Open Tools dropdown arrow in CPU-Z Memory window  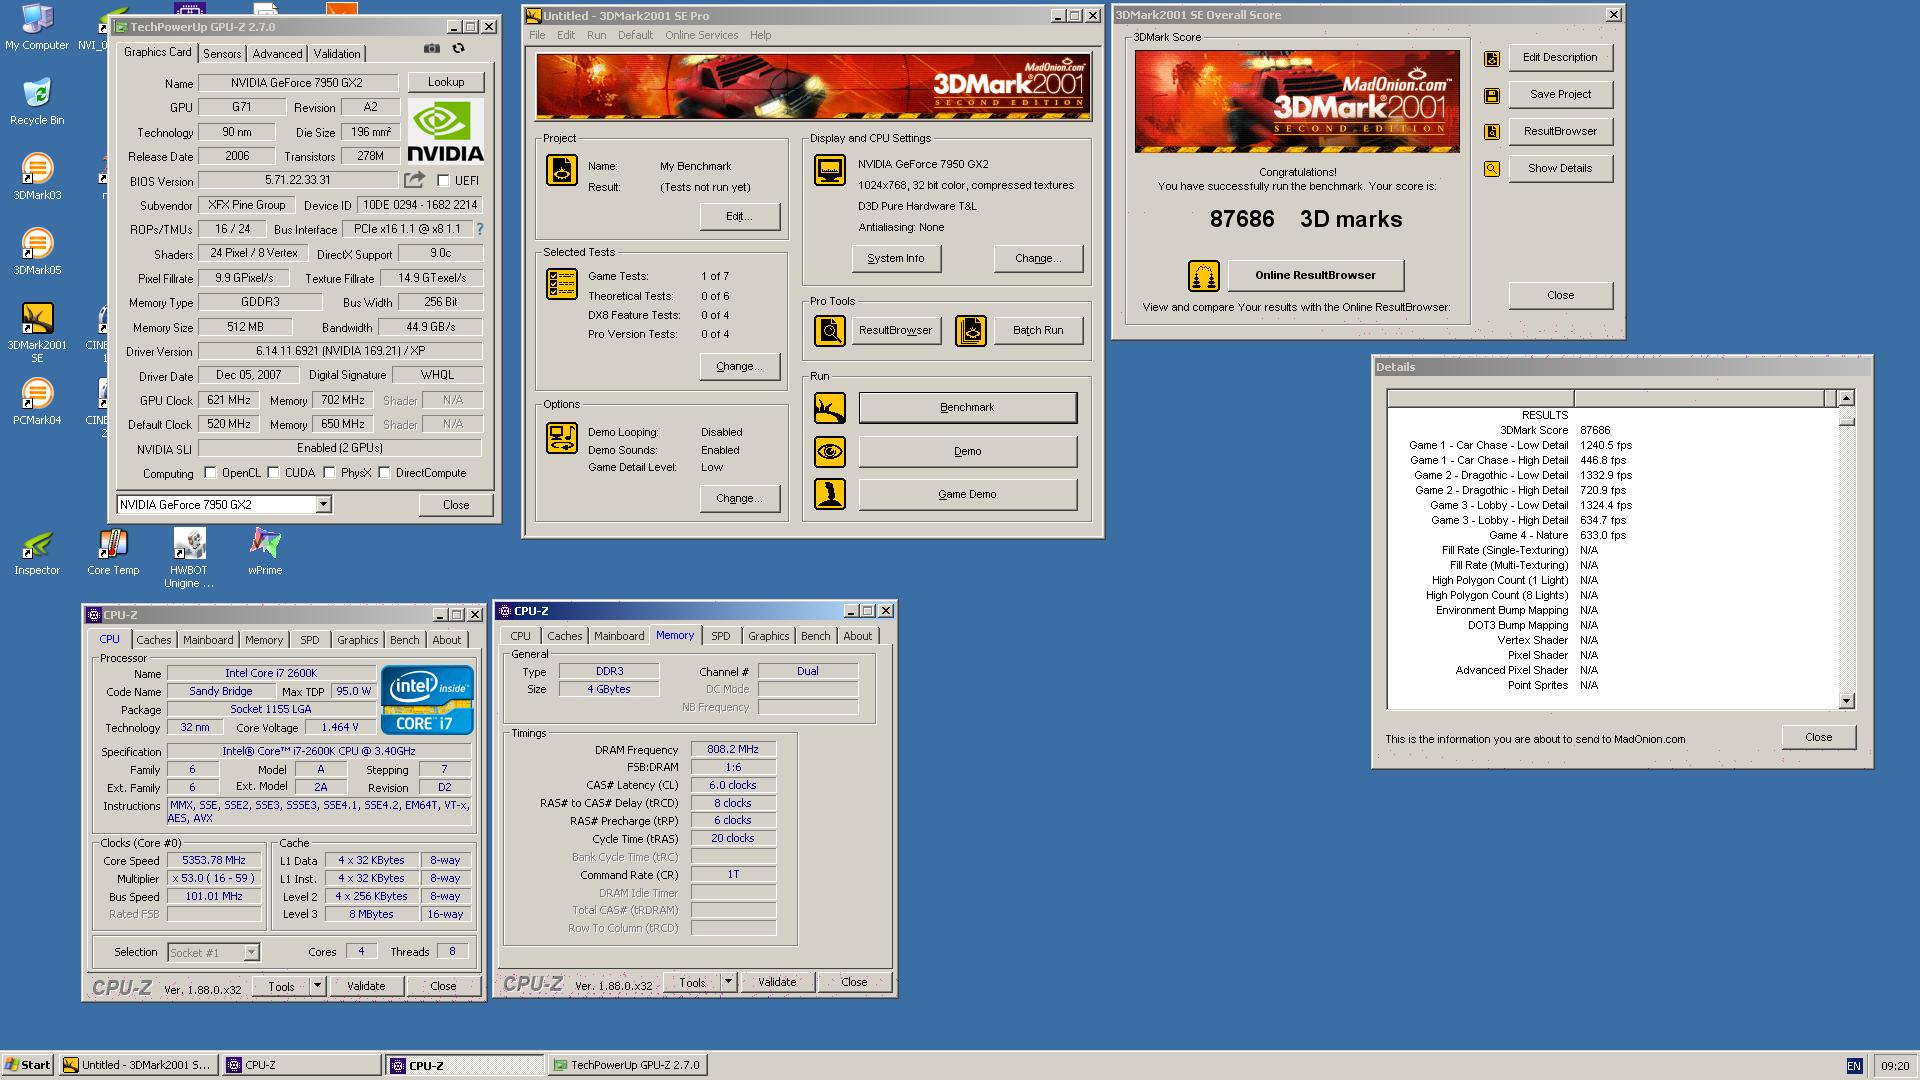[x=728, y=982]
